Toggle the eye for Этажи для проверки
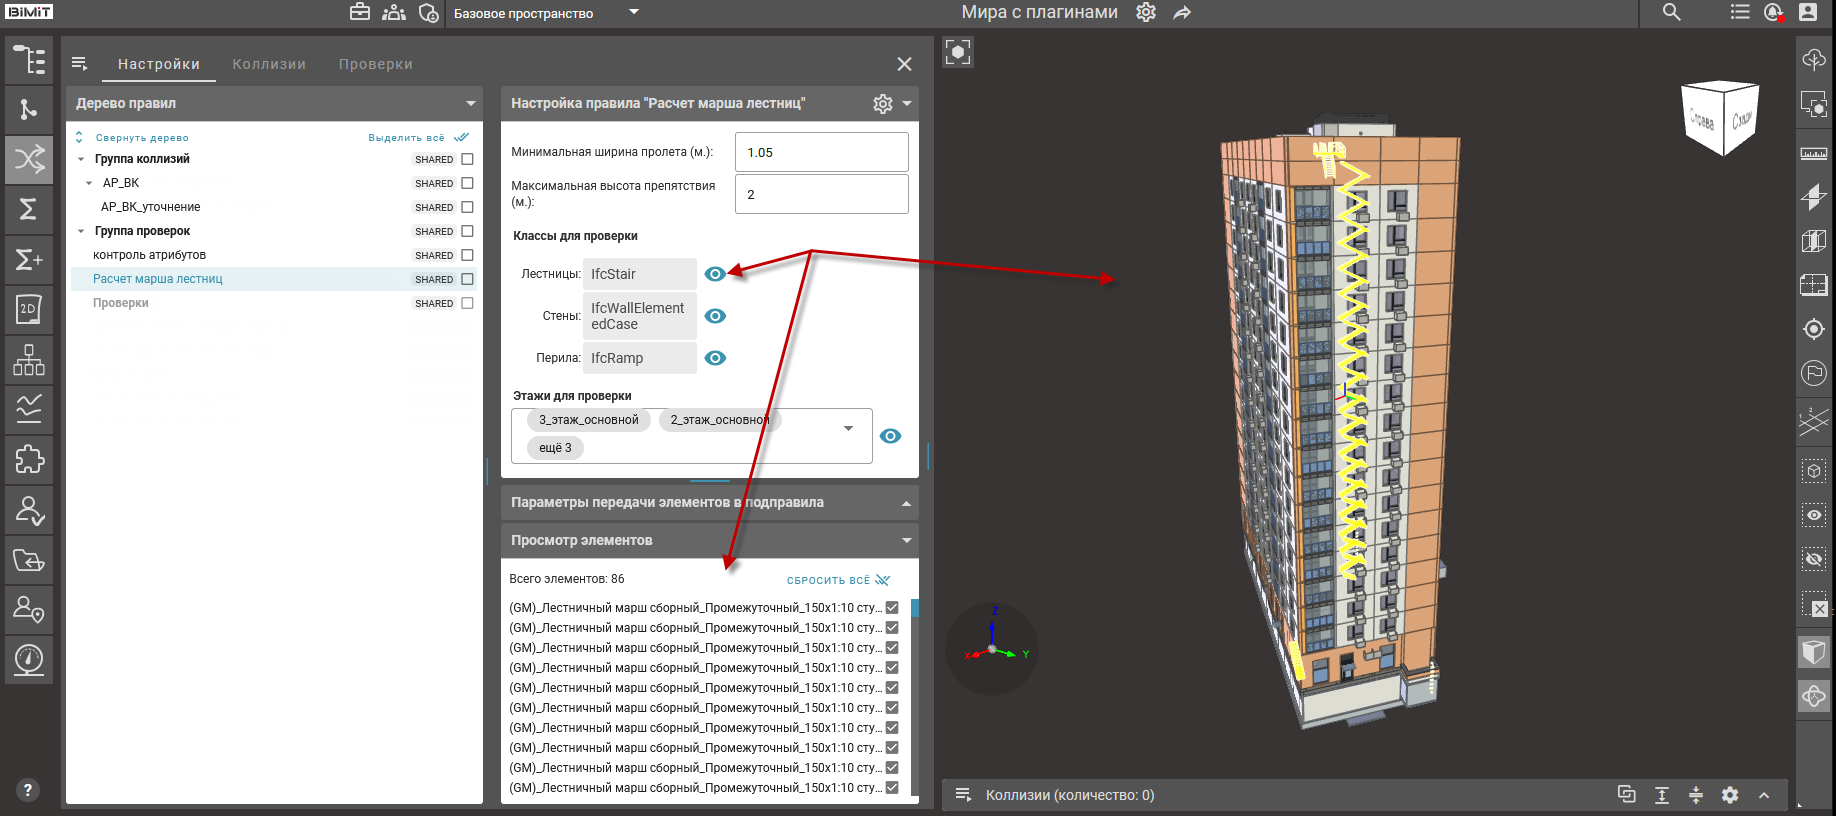Viewport: 1836px width, 816px height. coord(890,436)
